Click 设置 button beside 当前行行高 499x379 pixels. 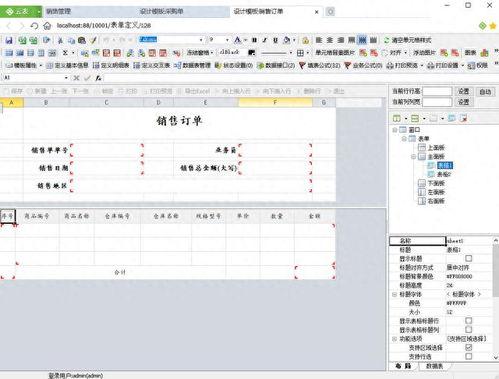pyautogui.click(x=463, y=91)
